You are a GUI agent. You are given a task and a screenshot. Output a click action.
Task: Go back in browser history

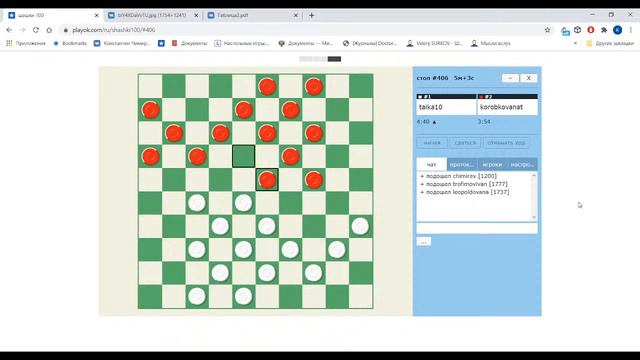click(9, 30)
